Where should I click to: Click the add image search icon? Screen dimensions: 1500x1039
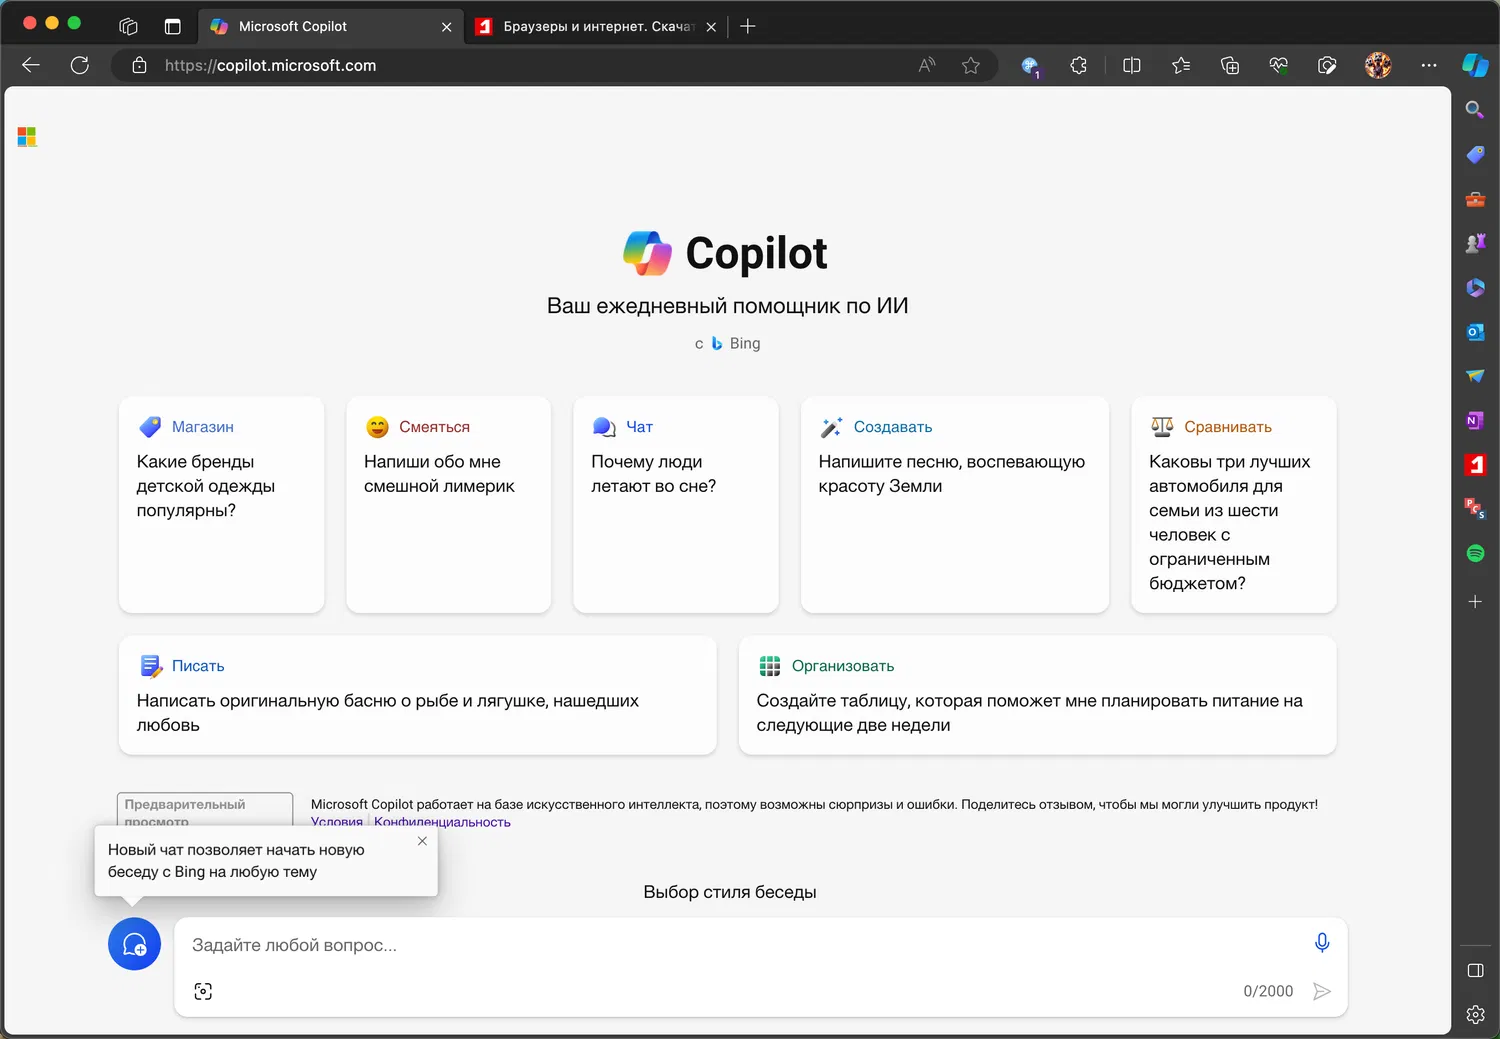[203, 991]
